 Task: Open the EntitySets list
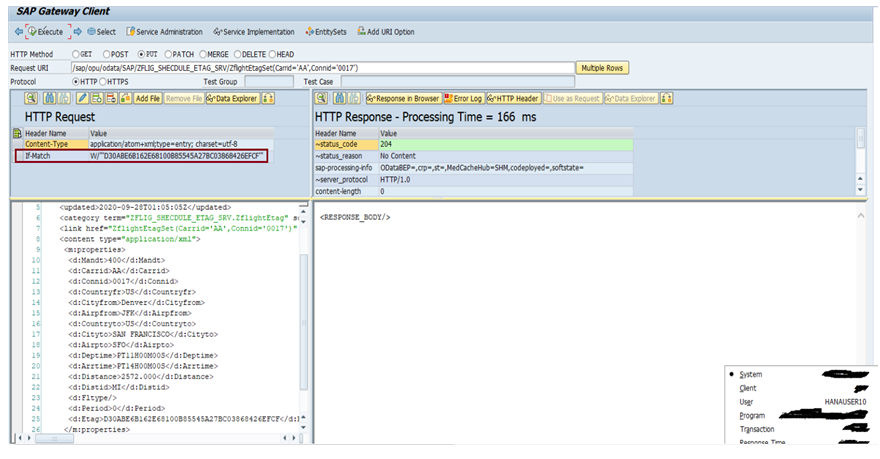click(326, 32)
